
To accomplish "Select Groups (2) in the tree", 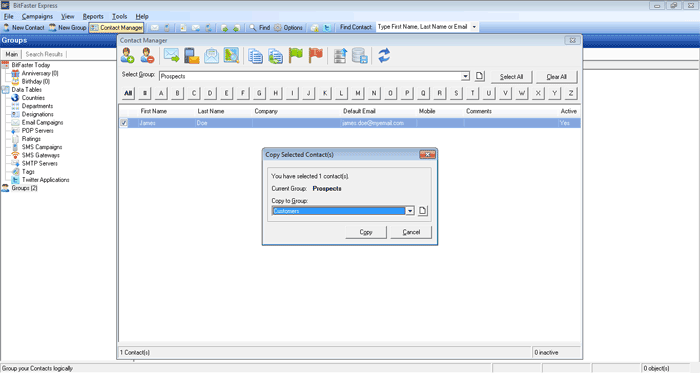I will (x=24, y=188).
